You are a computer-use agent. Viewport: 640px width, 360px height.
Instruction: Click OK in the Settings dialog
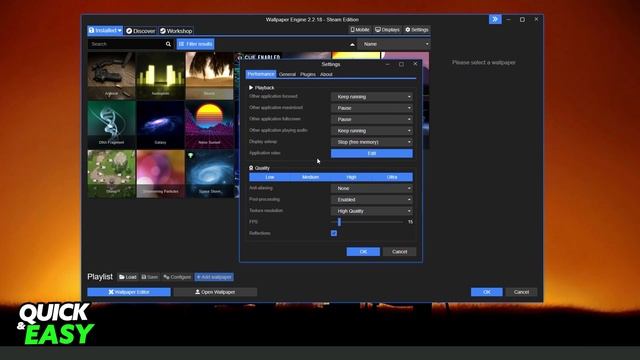pos(363,252)
